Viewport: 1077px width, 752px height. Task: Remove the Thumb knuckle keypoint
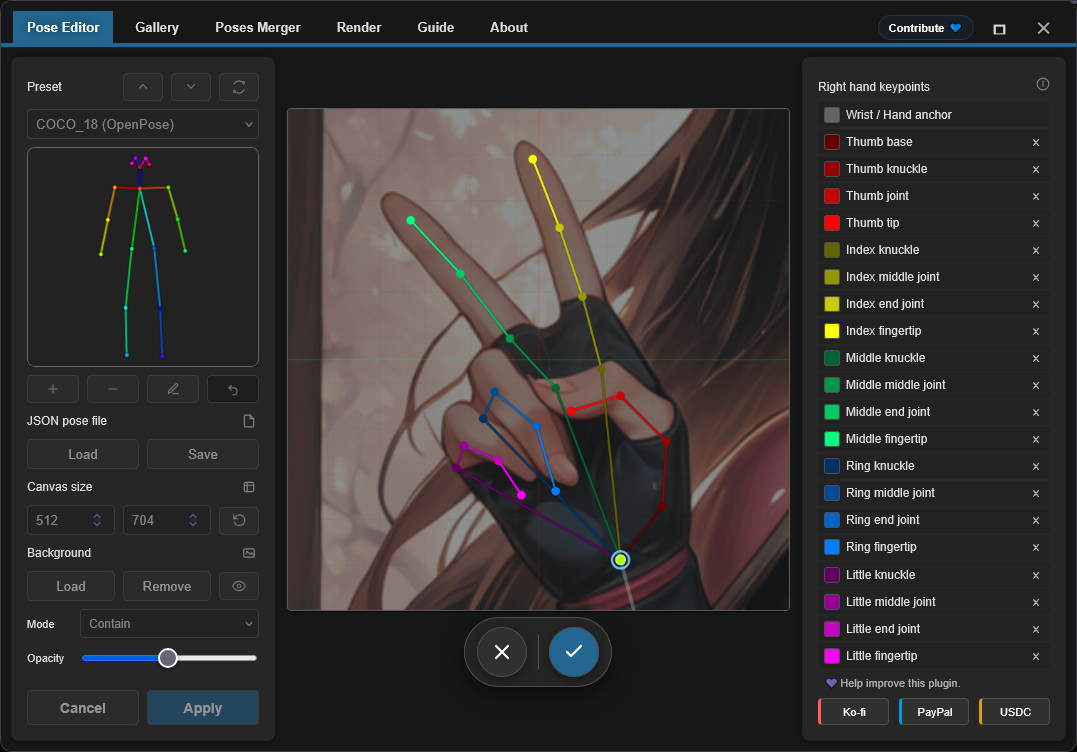(1036, 169)
